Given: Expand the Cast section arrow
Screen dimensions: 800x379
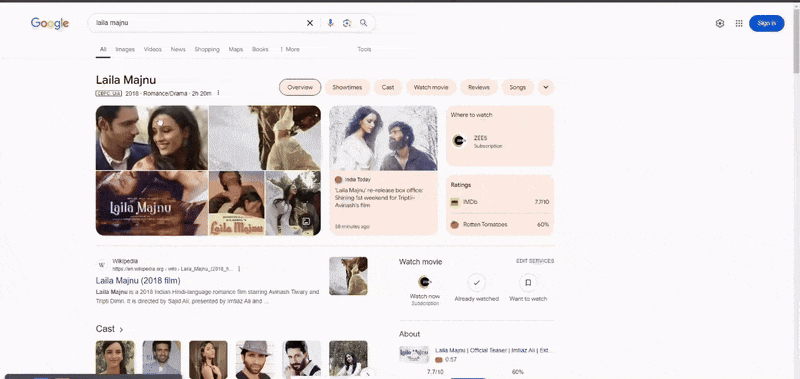Looking at the screenshot, I should (x=121, y=330).
